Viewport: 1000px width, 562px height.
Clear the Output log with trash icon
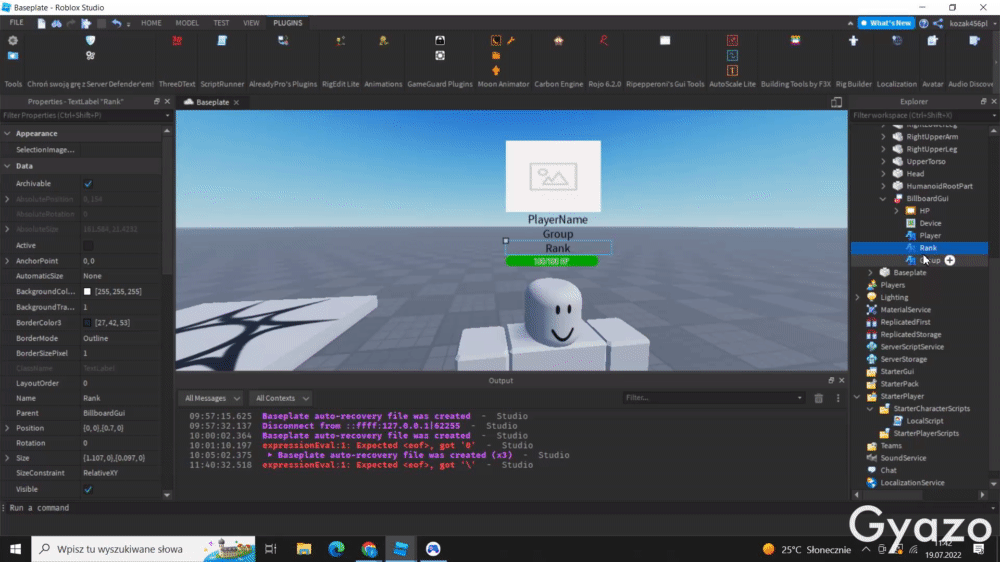(x=819, y=398)
